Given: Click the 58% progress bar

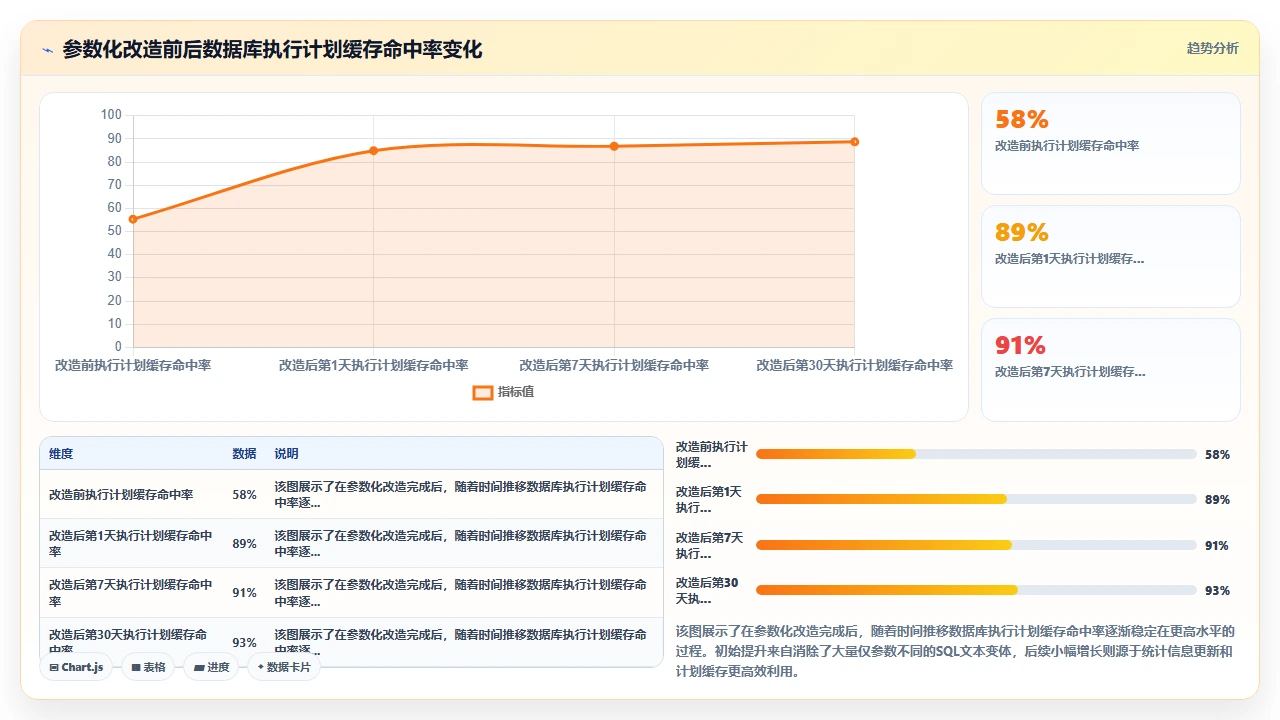Looking at the screenshot, I should point(976,454).
